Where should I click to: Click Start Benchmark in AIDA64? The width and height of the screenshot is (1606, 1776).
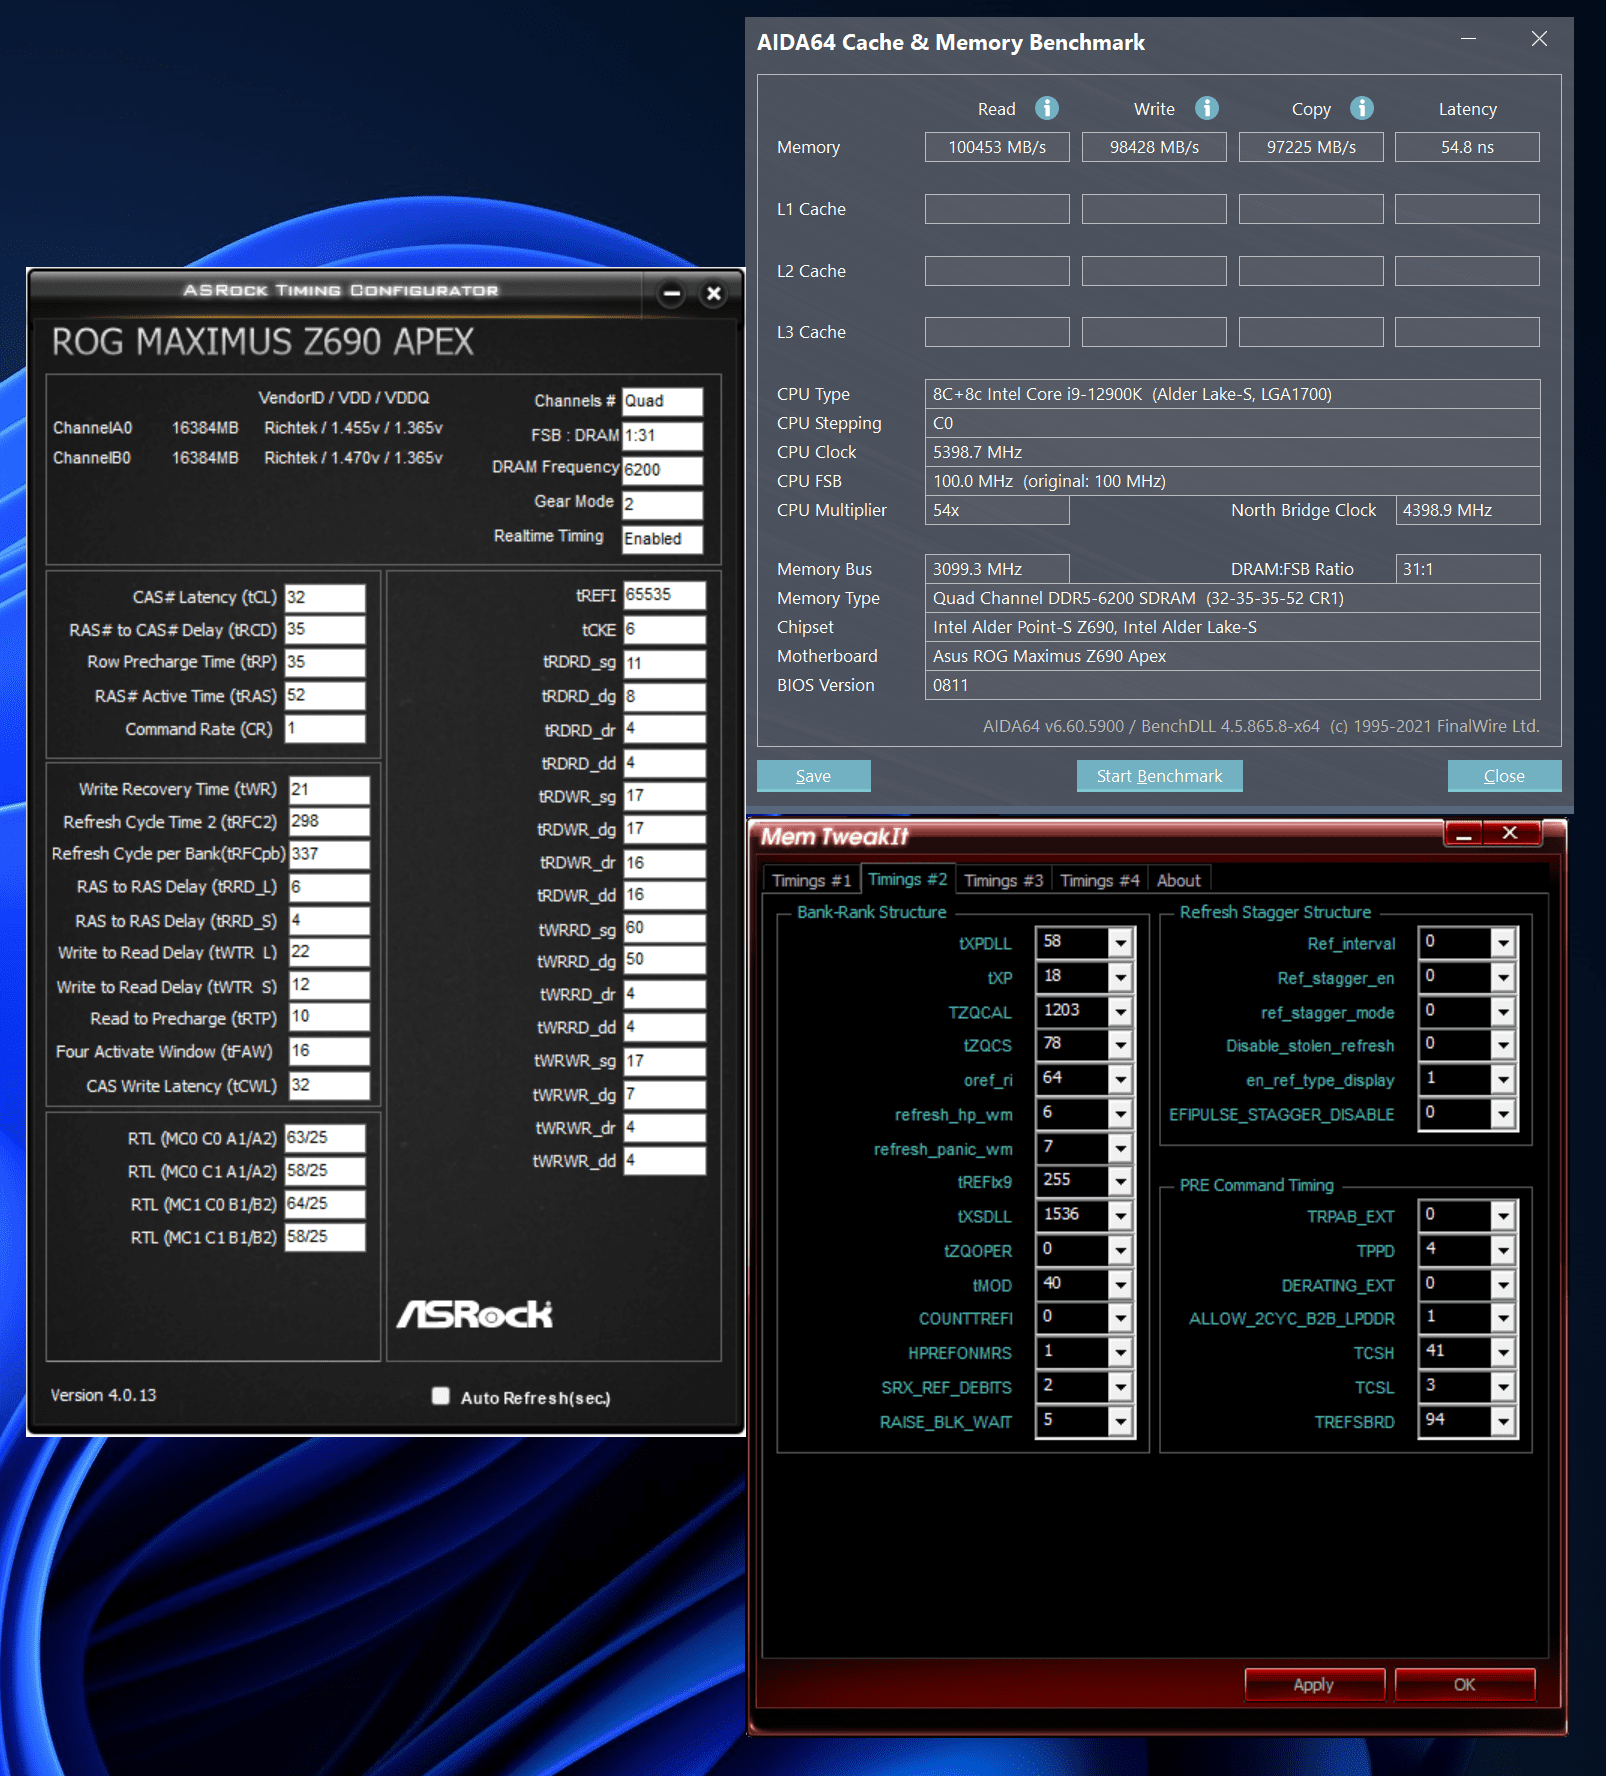coord(1159,776)
